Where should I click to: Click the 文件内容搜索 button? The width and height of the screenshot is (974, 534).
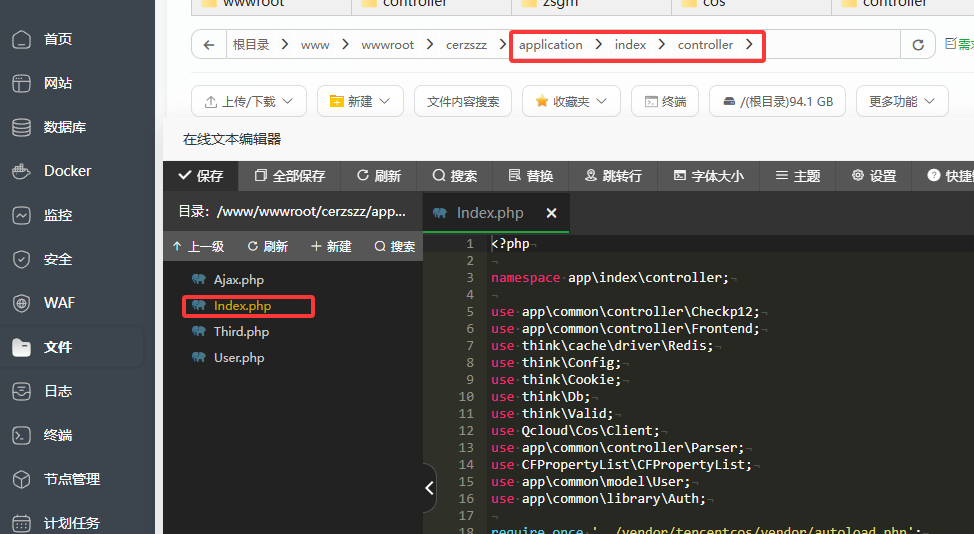tap(462, 101)
